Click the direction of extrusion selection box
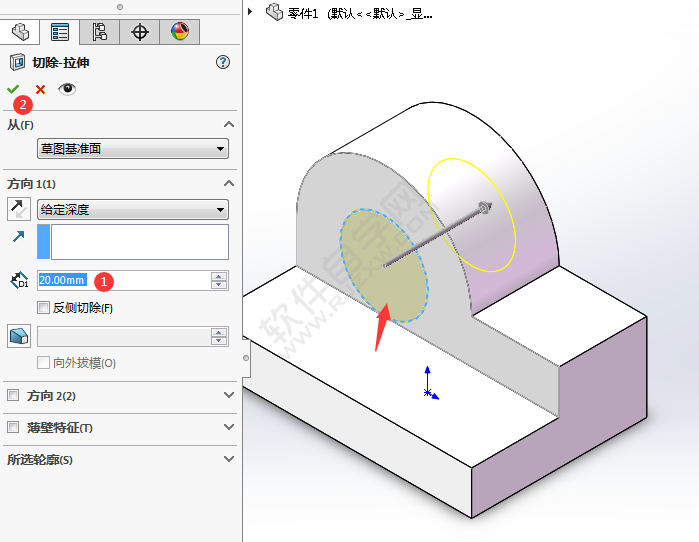 (x=133, y=242)
